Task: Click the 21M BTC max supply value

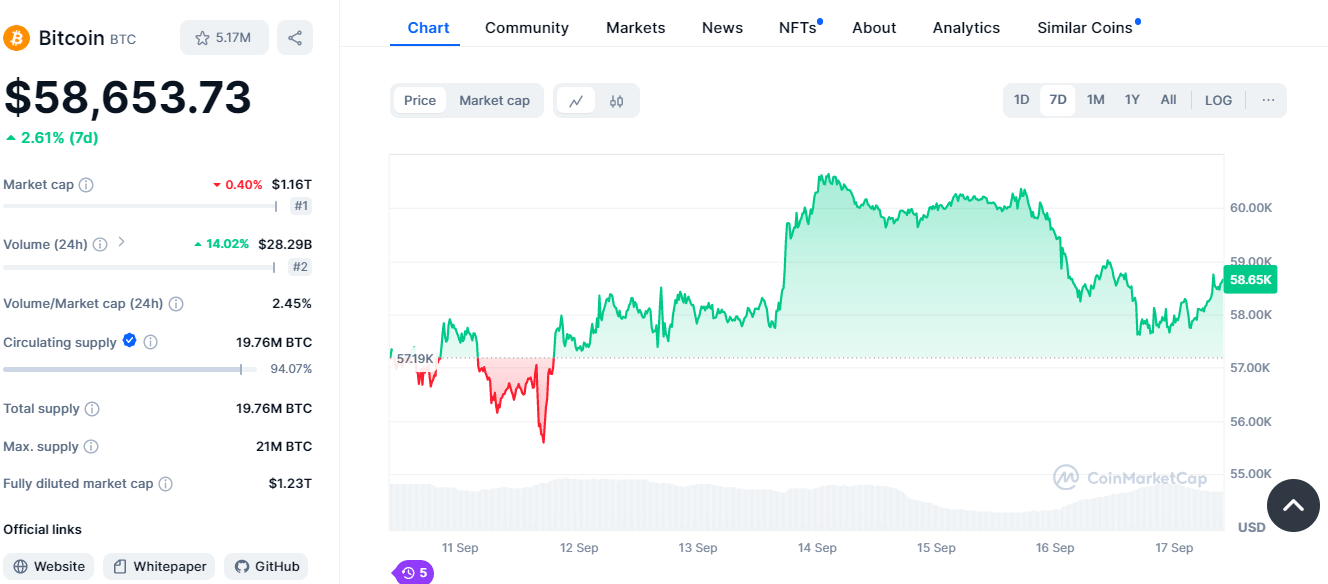Action: [x=284, y=447]
